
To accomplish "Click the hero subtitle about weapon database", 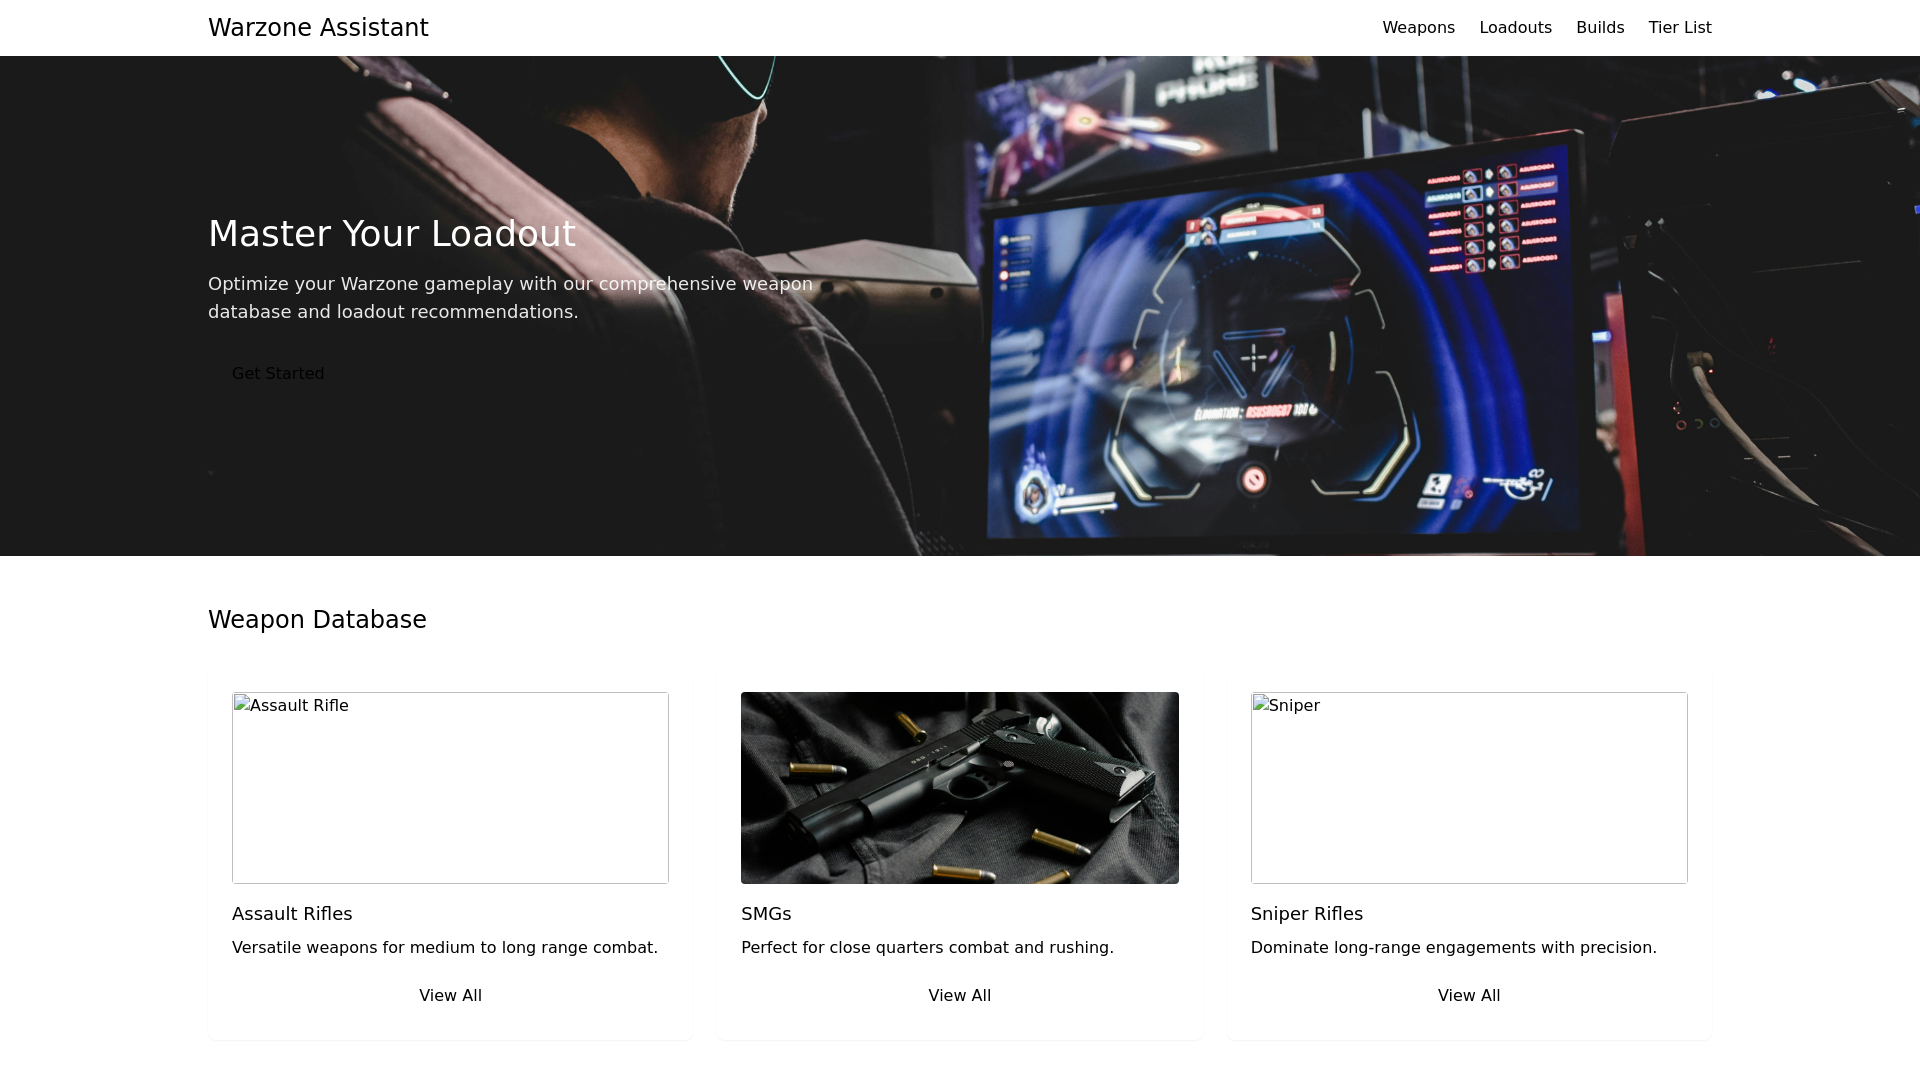I will click(x=510, y=297).
